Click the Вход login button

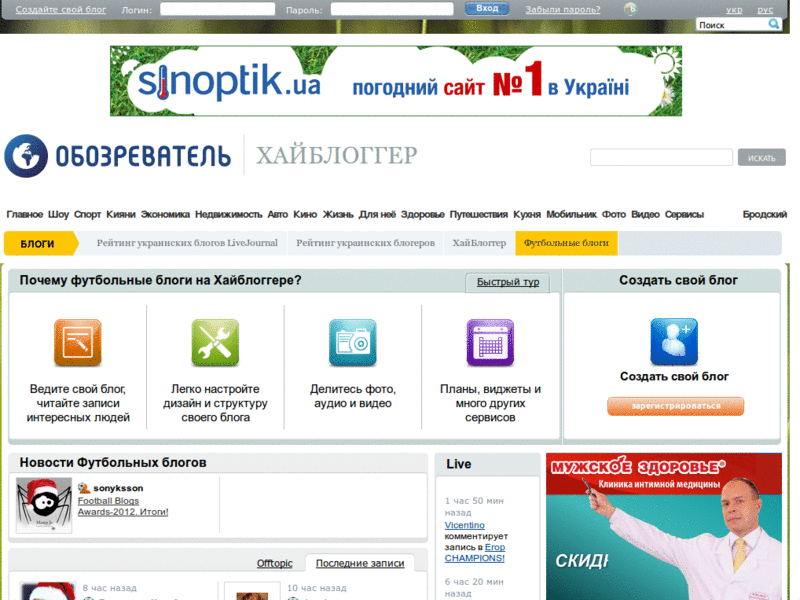click(x=487, y=9)
